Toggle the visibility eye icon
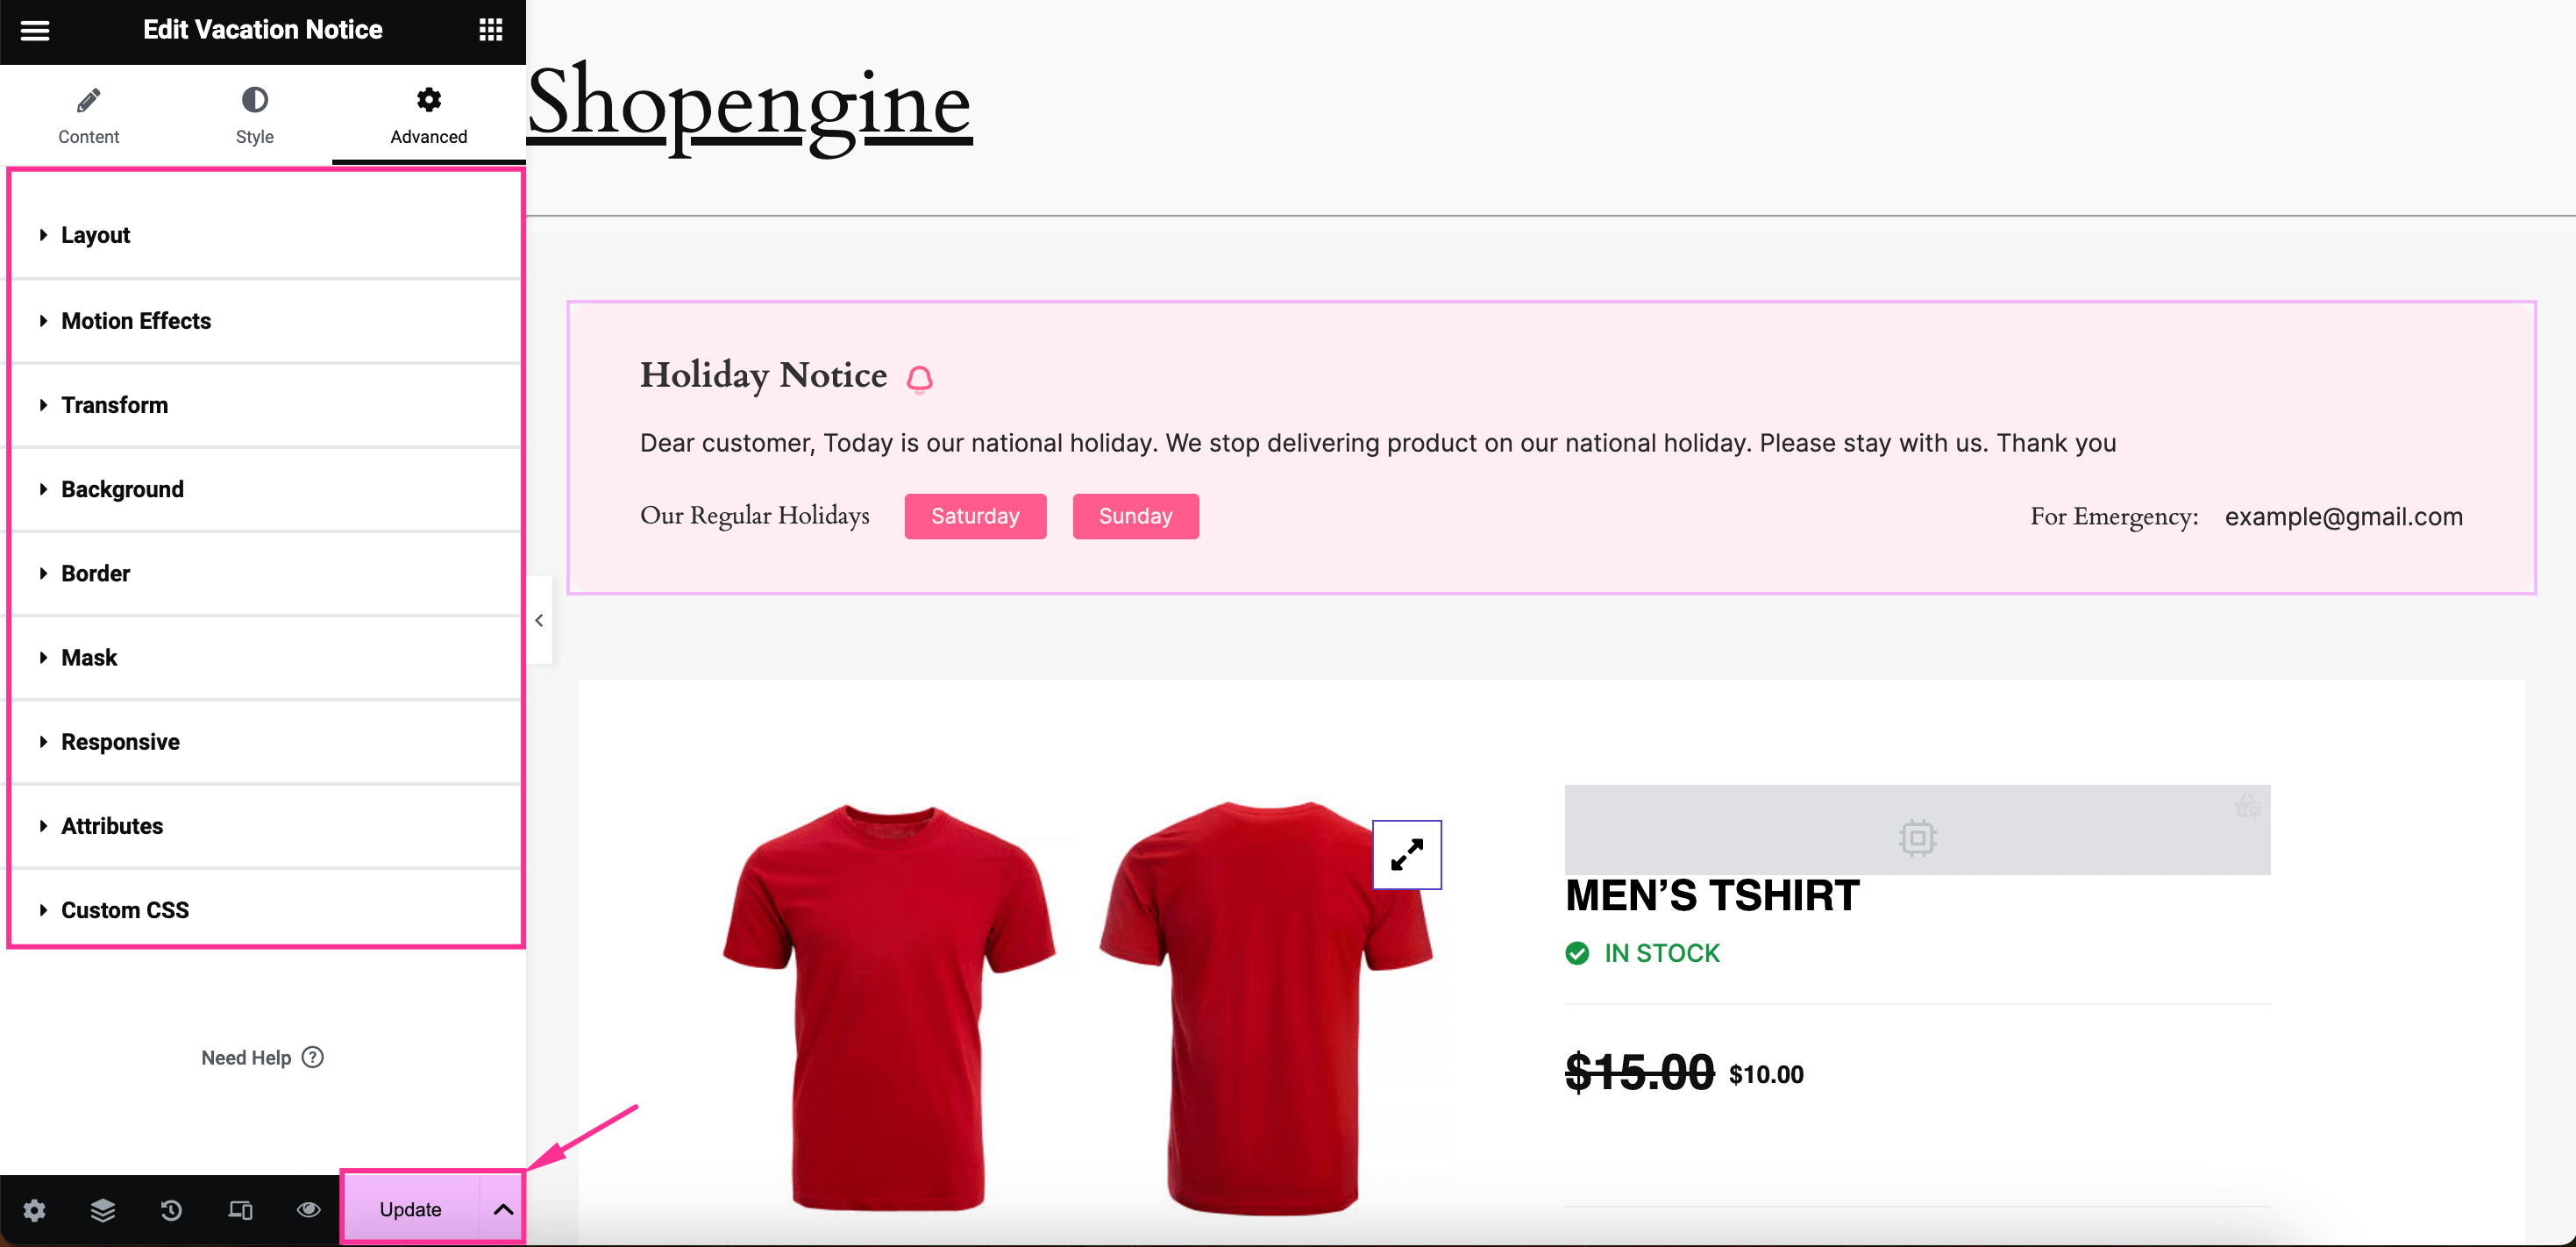Screen dimensions: 2576x1247 pyautogui.click(x=307, y=1209)
